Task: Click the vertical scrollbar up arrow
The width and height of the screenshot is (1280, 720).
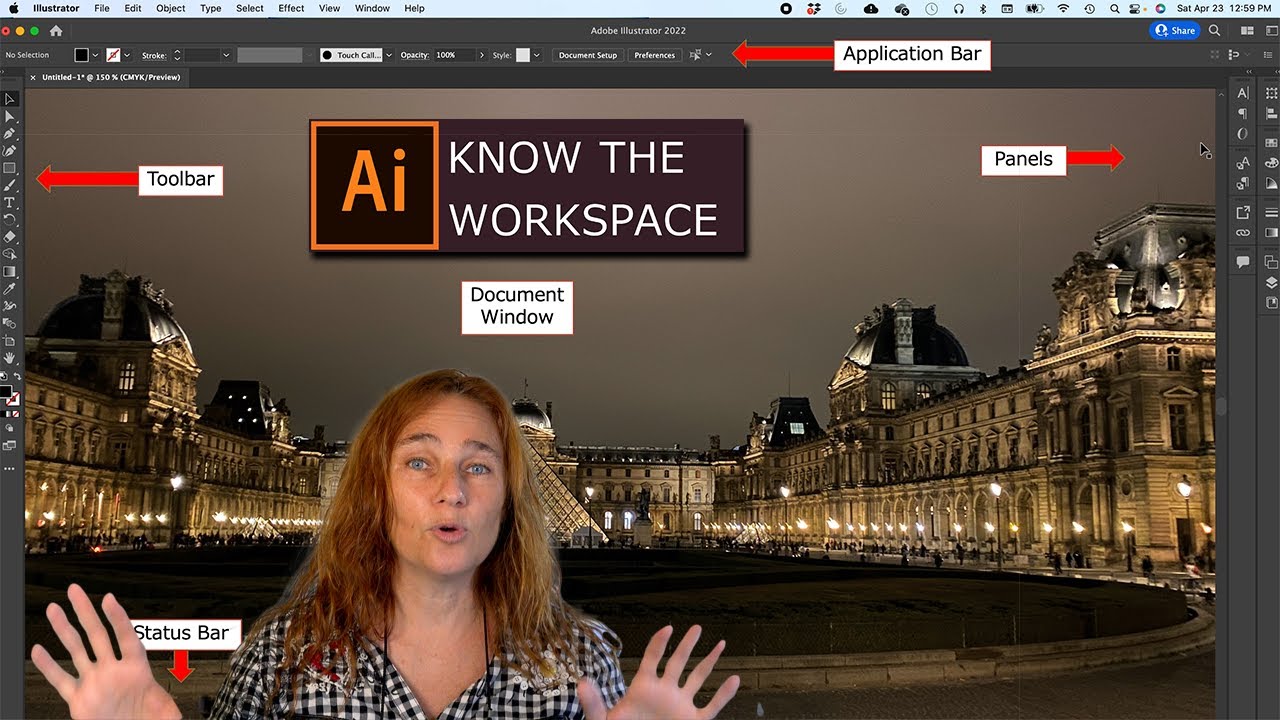Action: coord(1221,93)
